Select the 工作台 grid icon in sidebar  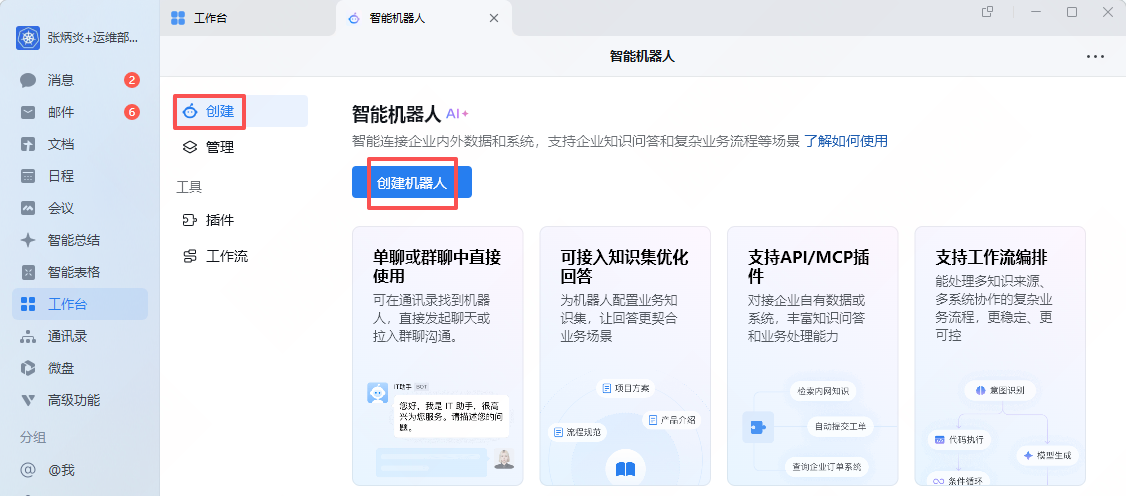[28, 304]
